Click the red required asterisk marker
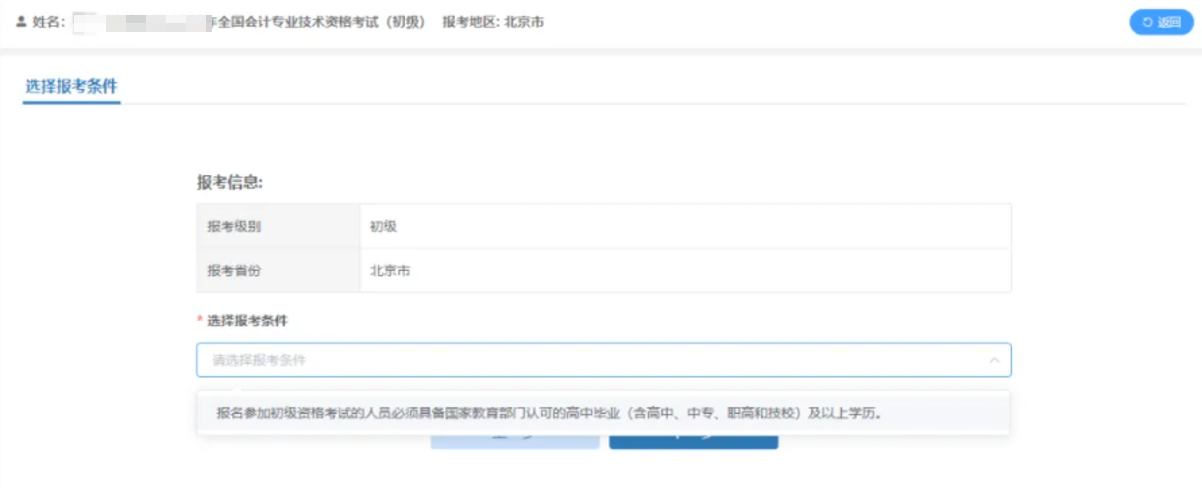 point(200,321)
